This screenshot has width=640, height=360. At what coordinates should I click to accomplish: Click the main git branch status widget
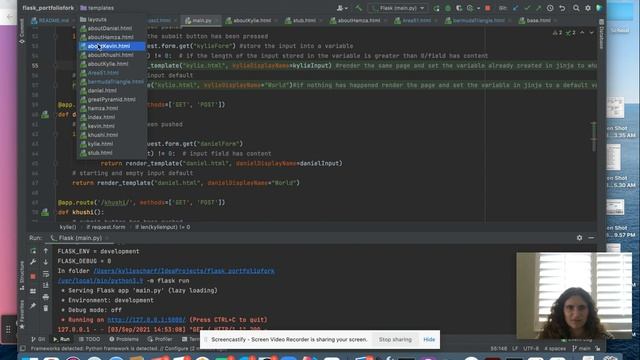(582, 349)
